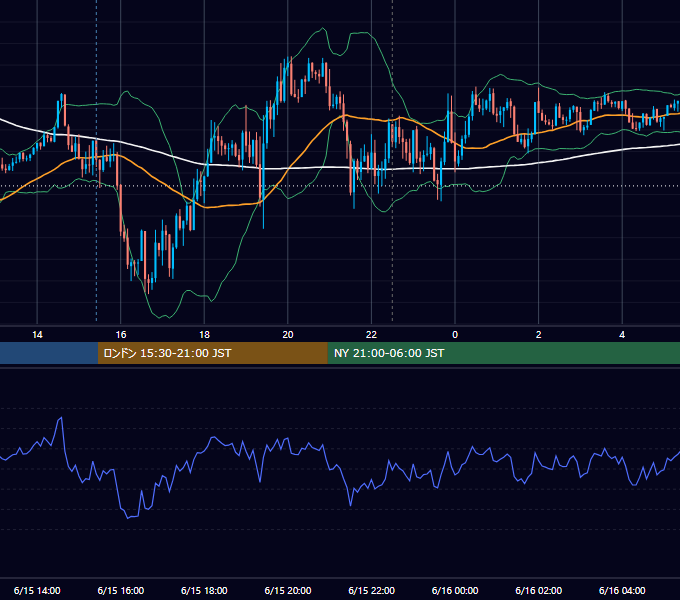Click the 6/15 22:00 date label

tap(372, 590)
